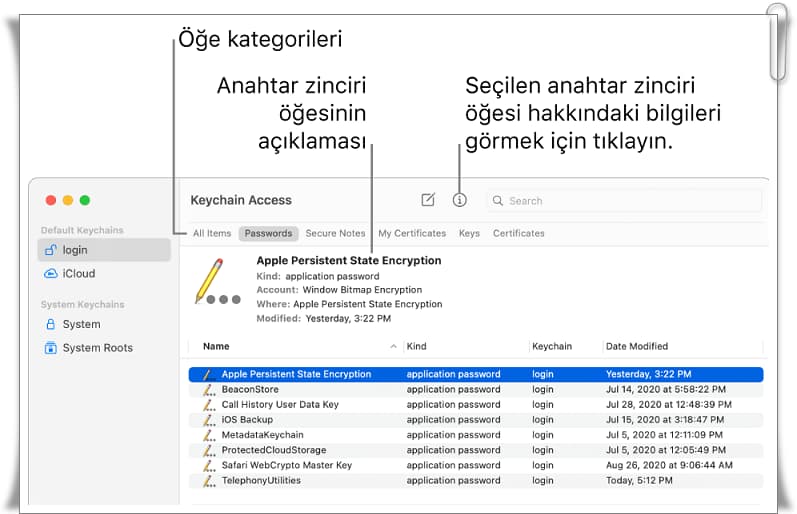797x514 pixels.
Task: Click the Jul 14, 2020 date cell
Action: click(x=666, y=389)
